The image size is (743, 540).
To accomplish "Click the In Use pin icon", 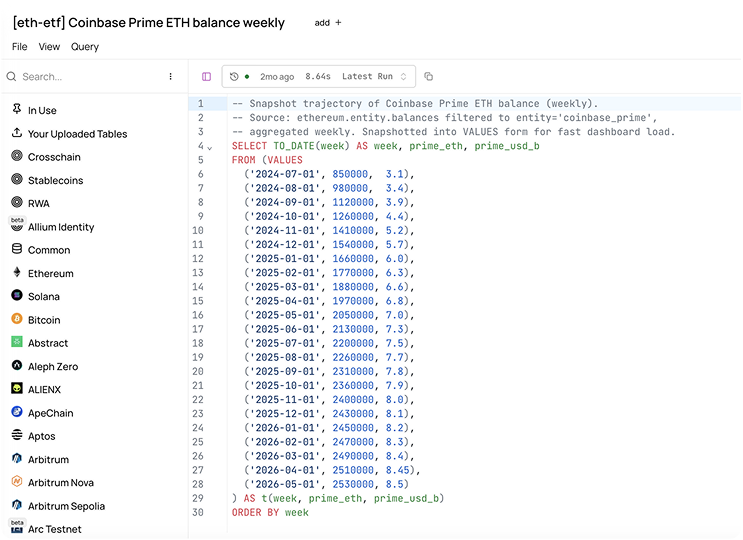I will point(17,109).
